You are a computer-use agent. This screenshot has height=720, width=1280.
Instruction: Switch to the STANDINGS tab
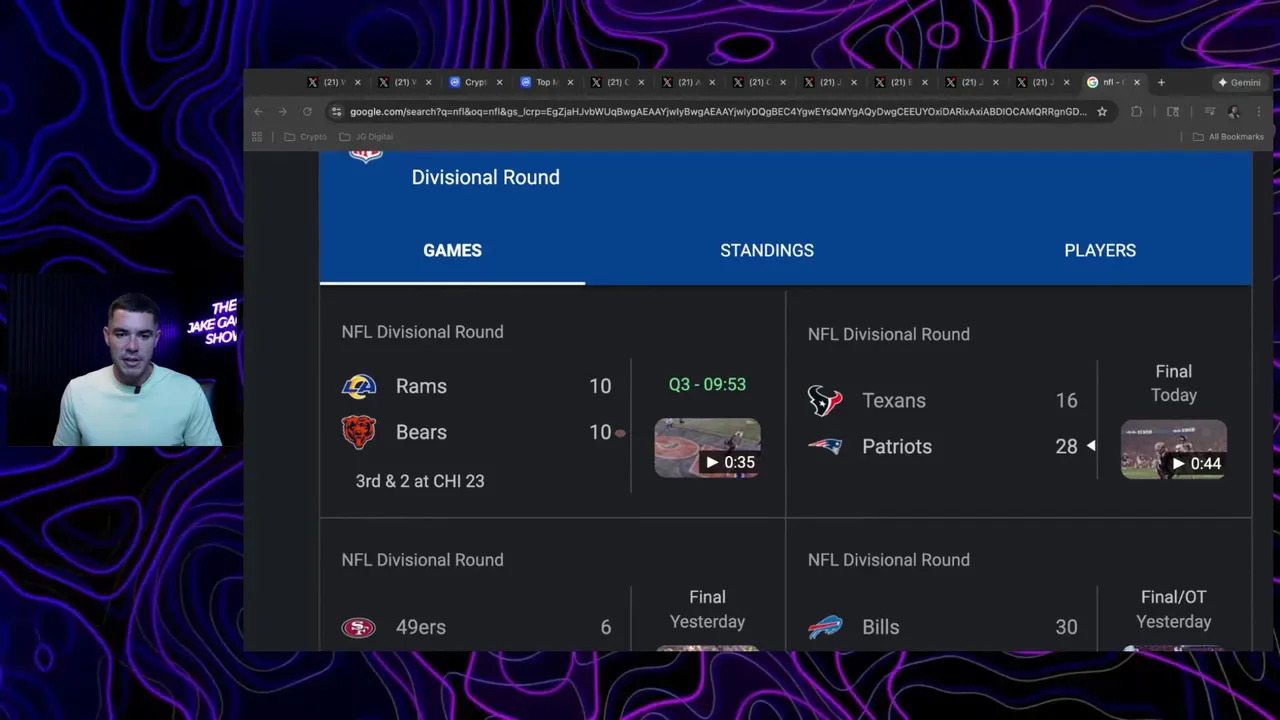767,251
